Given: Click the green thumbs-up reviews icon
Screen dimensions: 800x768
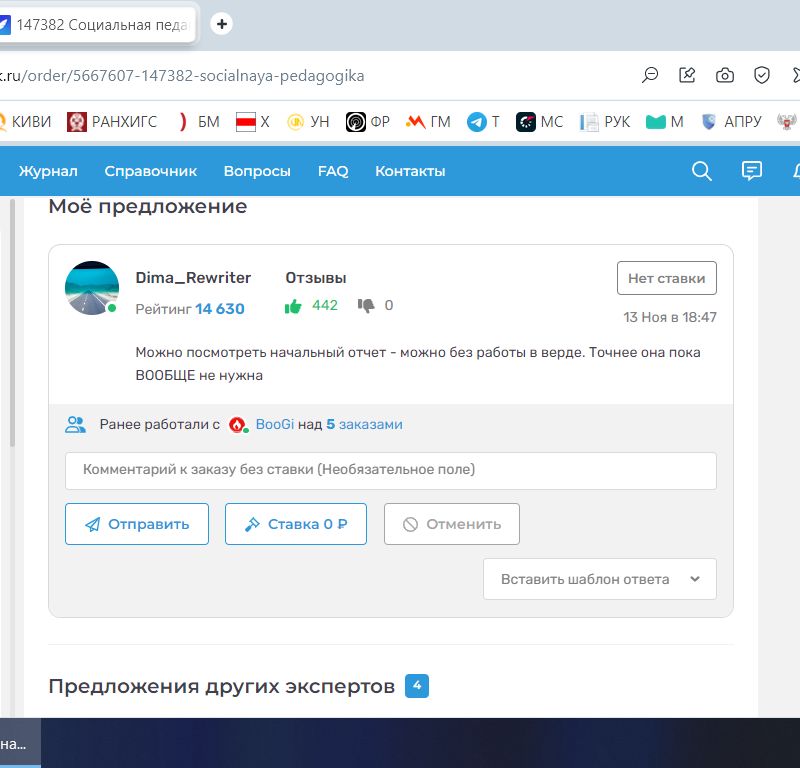Looking at the screenshot, I should click(293, 306).
